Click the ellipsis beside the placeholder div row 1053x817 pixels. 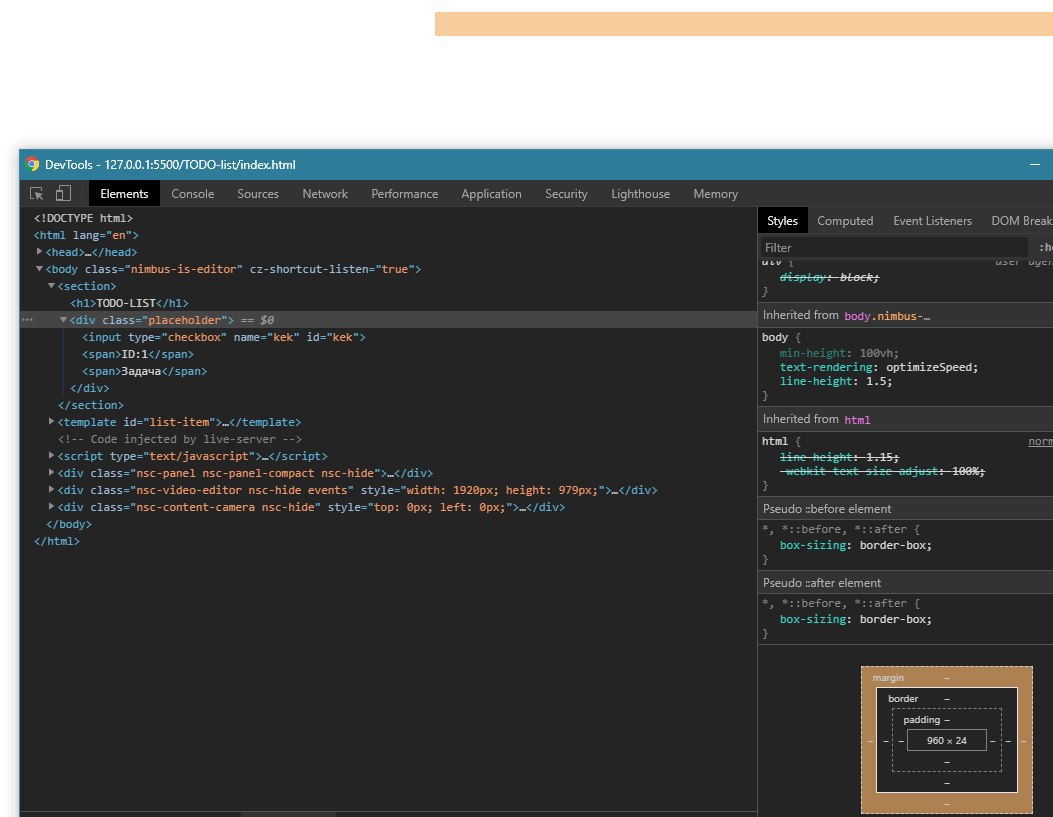pyautogui.click(x=28, y=320)
